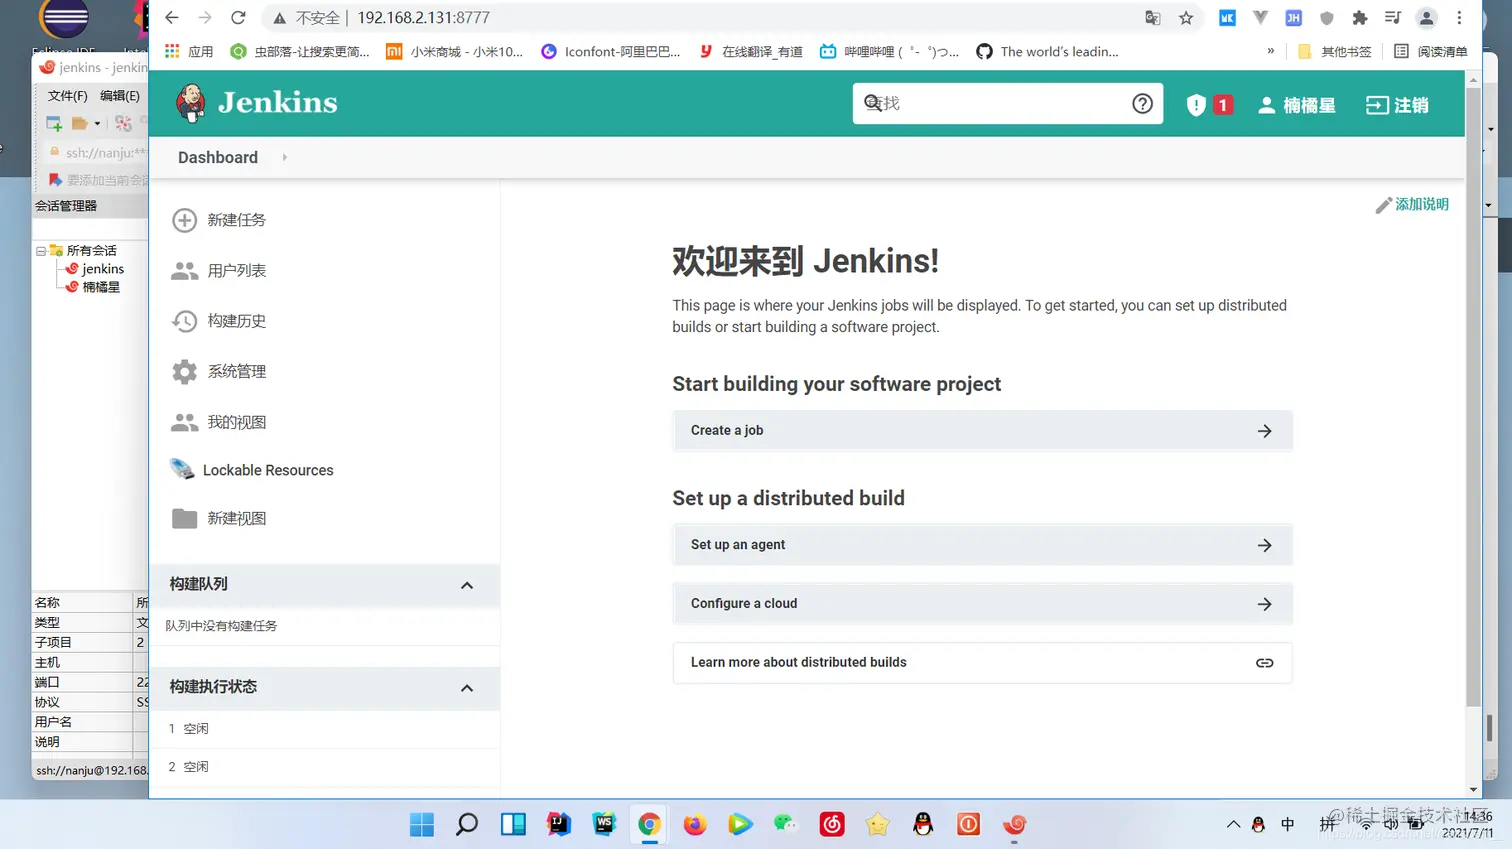The height and width of the screenshot is (849, 1512).
Task: Open 系统管理 via the gear icon
Action: click(x=185, y=371)
